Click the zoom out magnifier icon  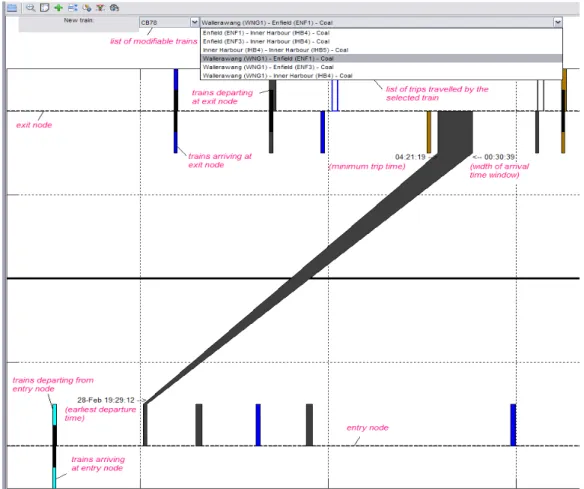(x=31, y=8)
